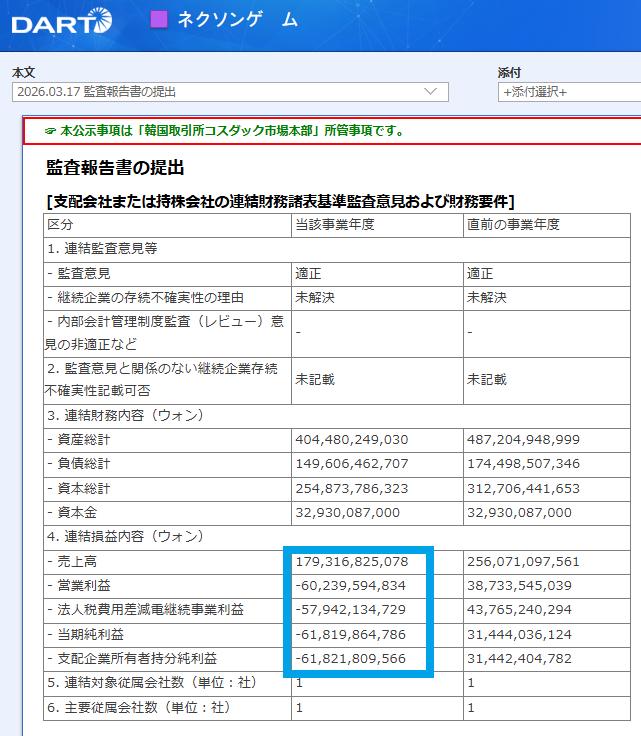Click the 継続企業の存続不確実性の理由 row label
641x736 pixels.
[145, 298]
